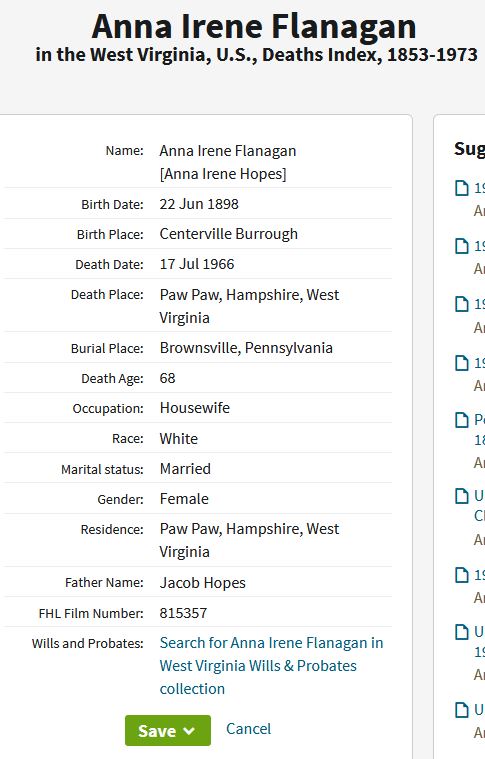Select the Death Place value 'Paw Paw, Hampshire, West Virginia'
The width and height of the screenshot is (485, 759).
click(x=249, y=306)
